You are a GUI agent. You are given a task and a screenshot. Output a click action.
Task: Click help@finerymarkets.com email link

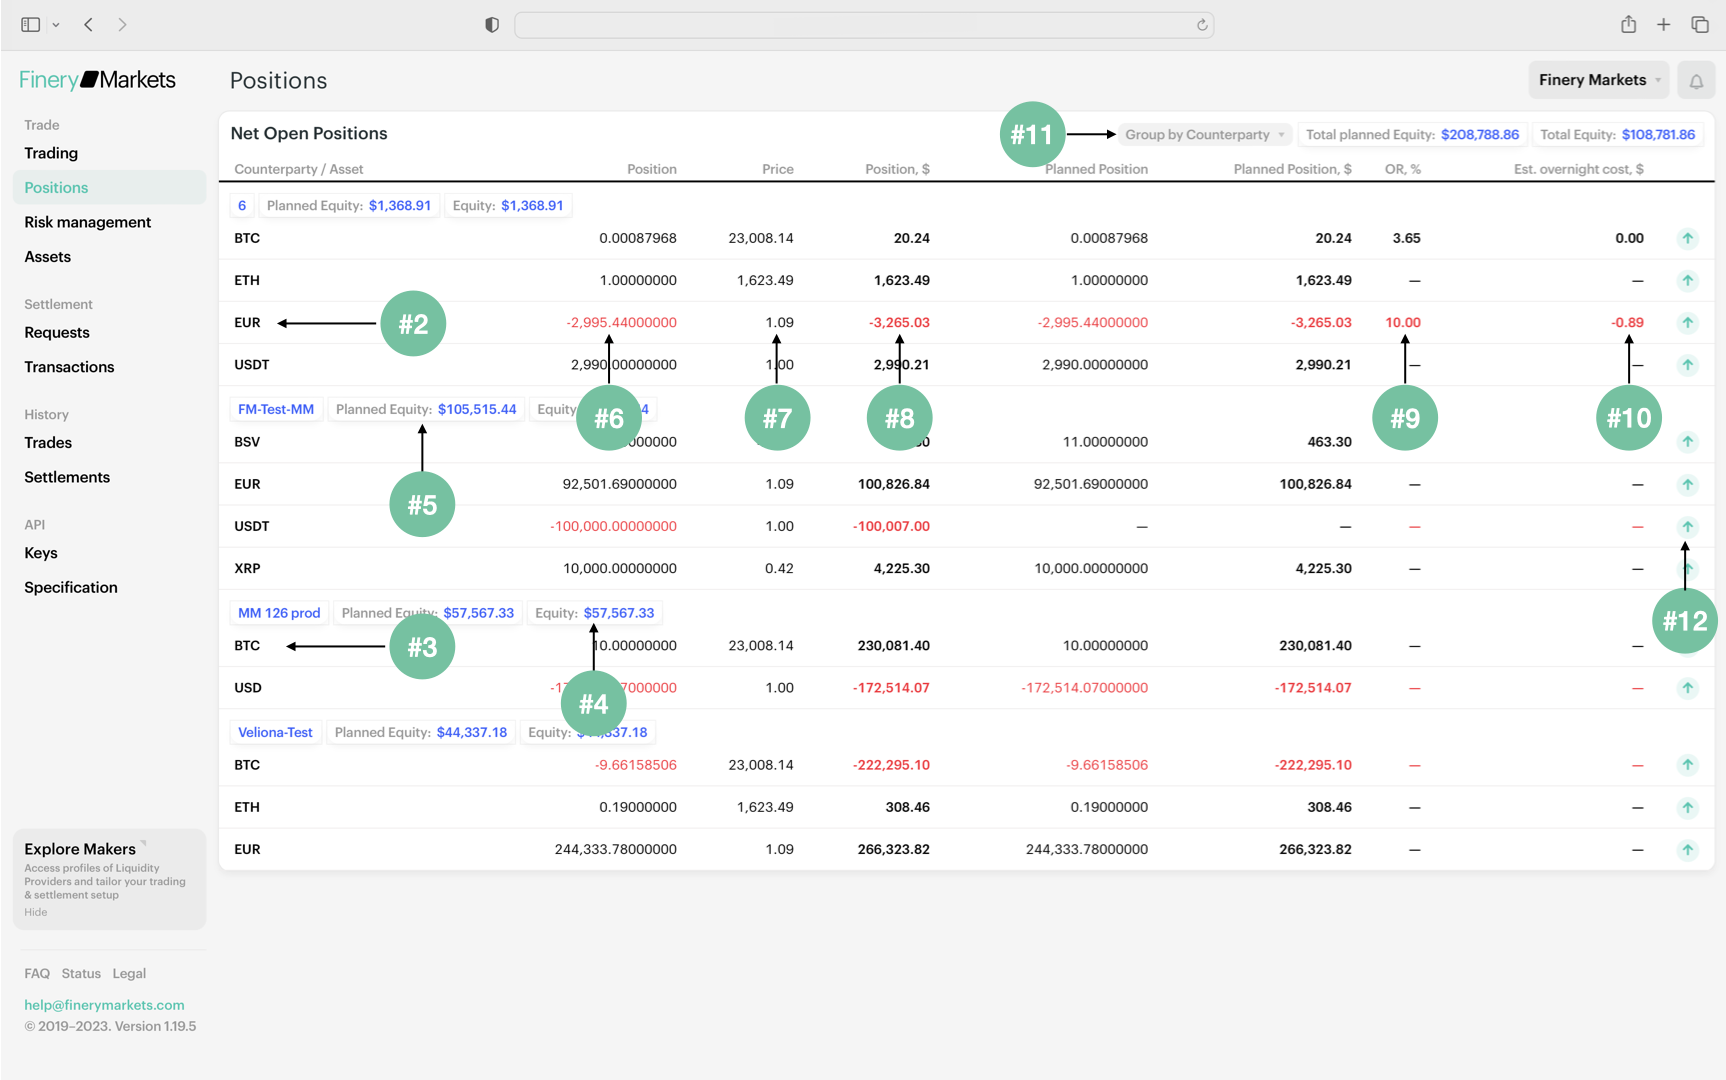pyautogui.click(x=104, y=1005)
